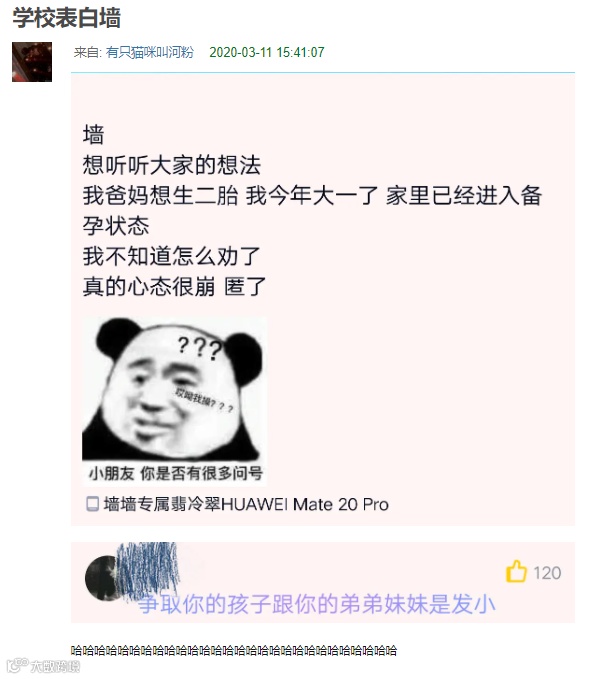The image size is (601, 679).
Task: Open the panda meme image
Action: [174, 401]
